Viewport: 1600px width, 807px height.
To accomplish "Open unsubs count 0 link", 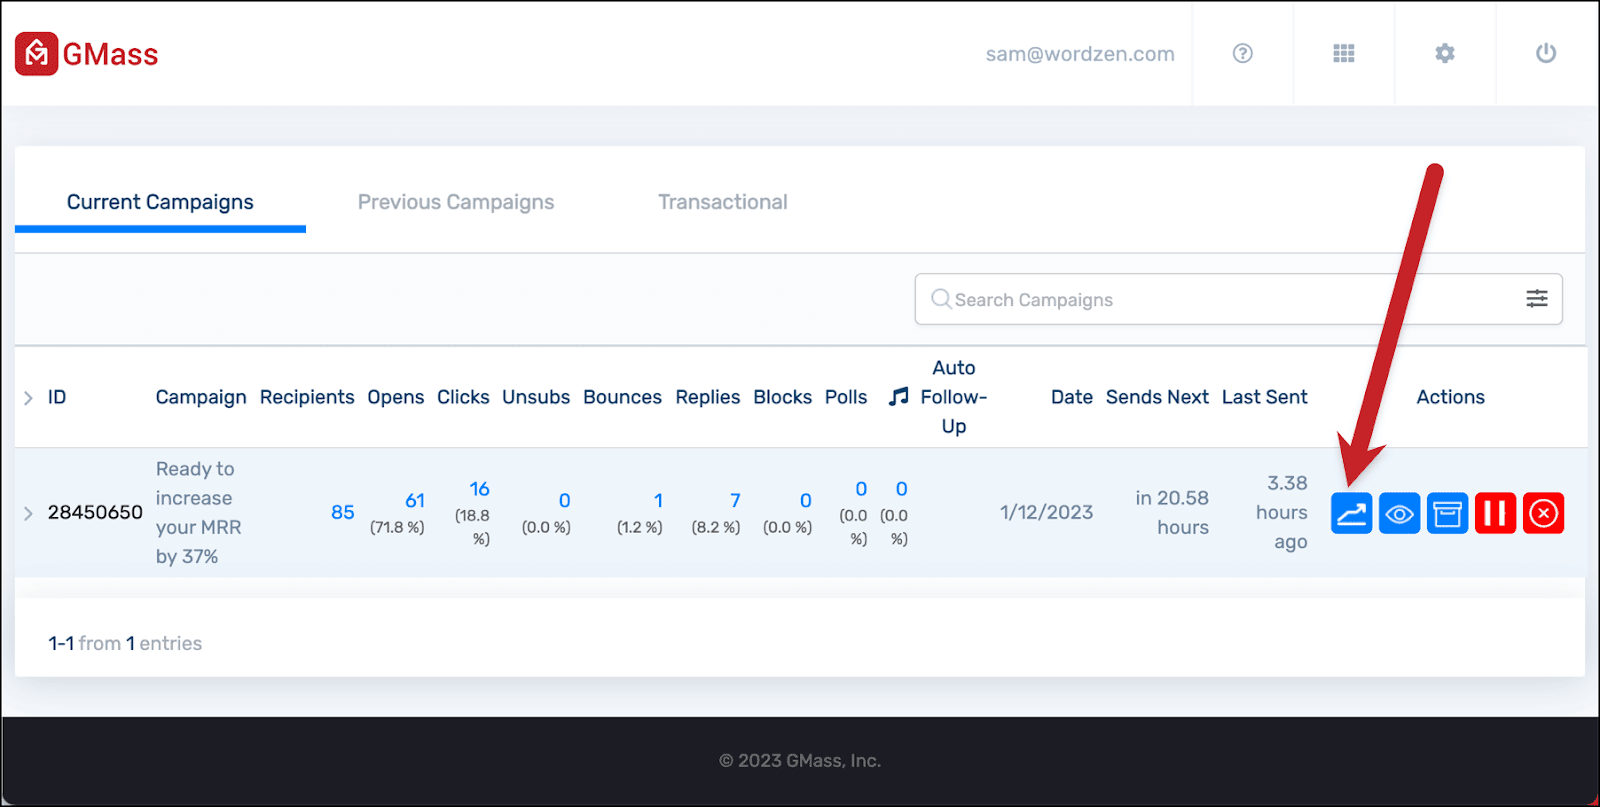I will (565, 500).
